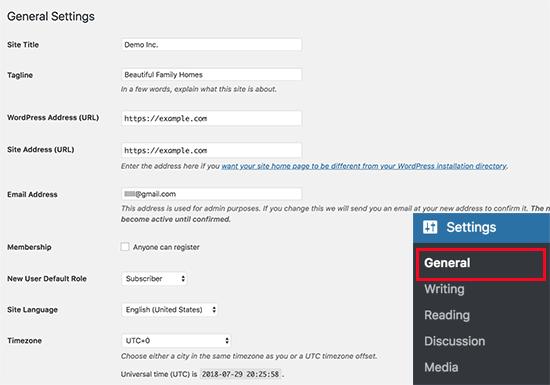The height and width of the screenshot is (385, 550).
Task: Open Discussion settings menu item
Action: 455,341
